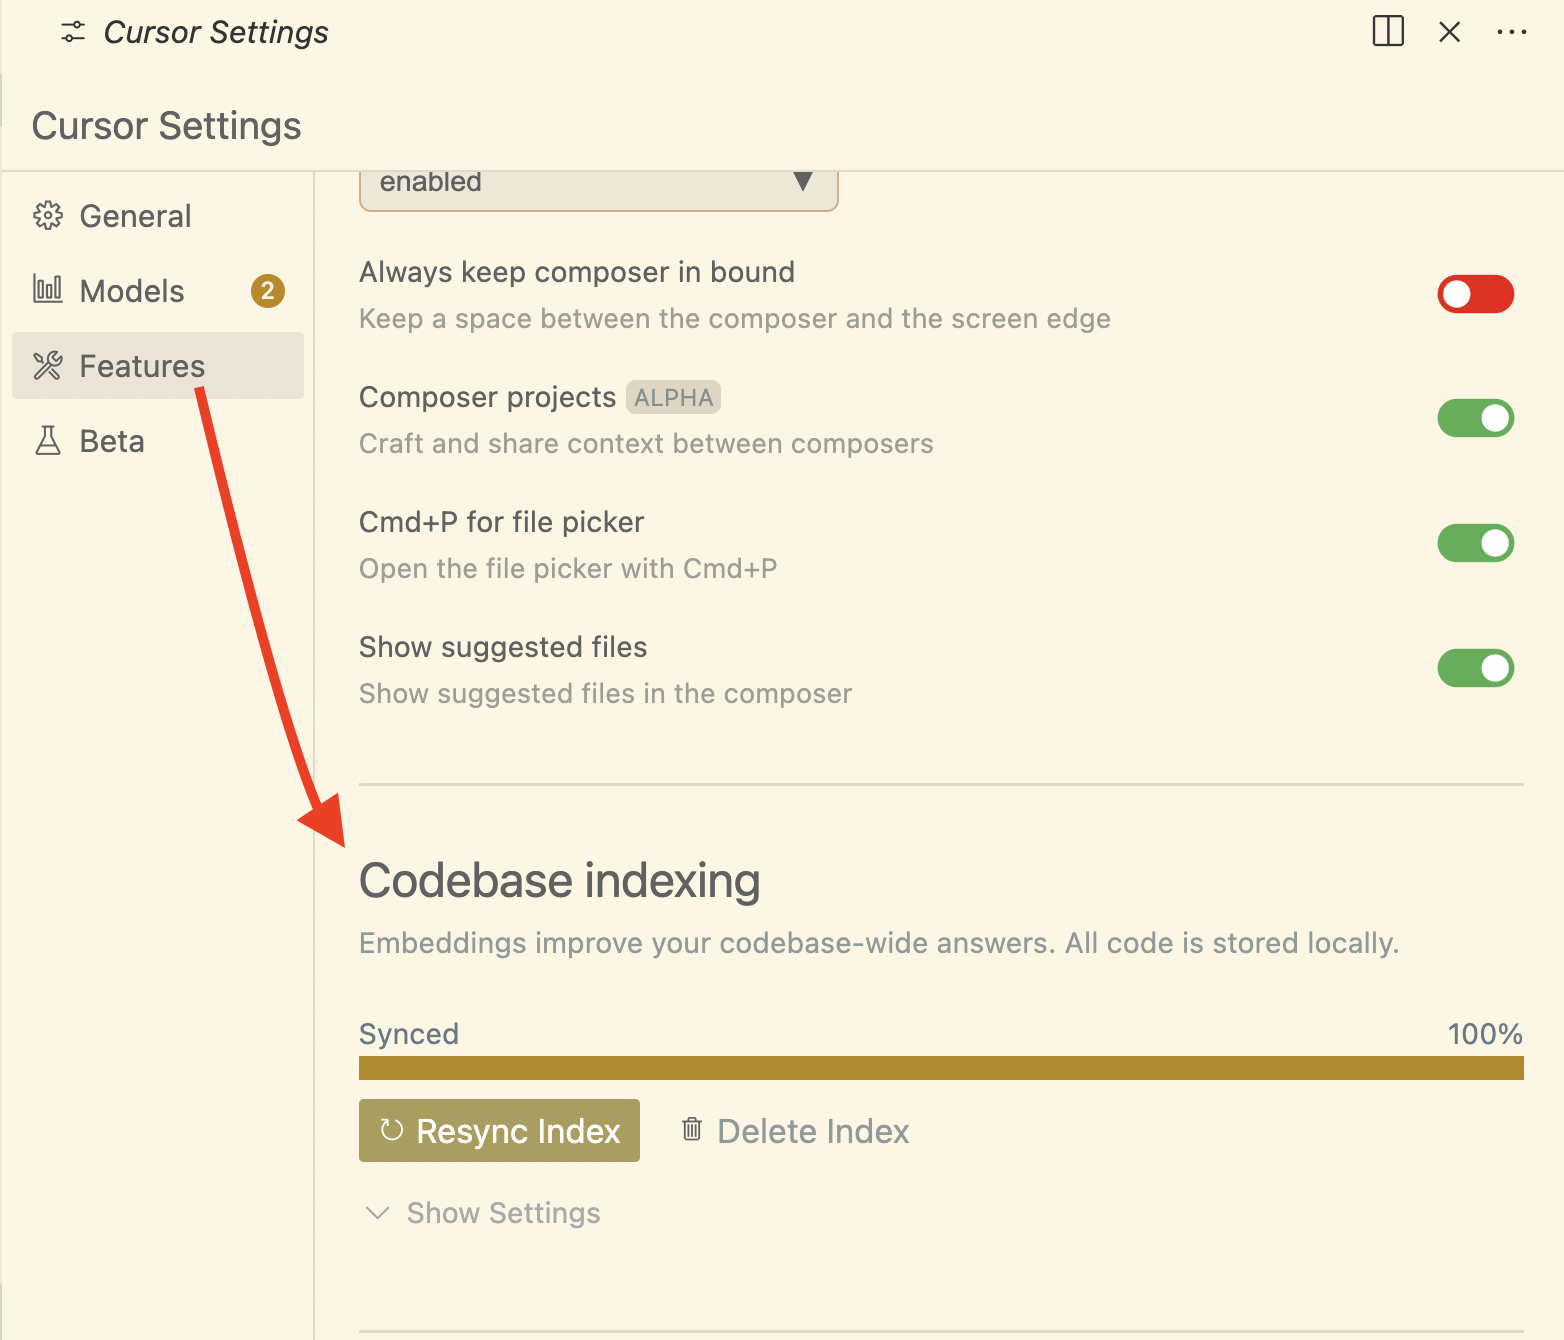1564x1340 pixels.
Task: Click the Cursor Settings tab sliders icon
Action: [x=73, y=32]
